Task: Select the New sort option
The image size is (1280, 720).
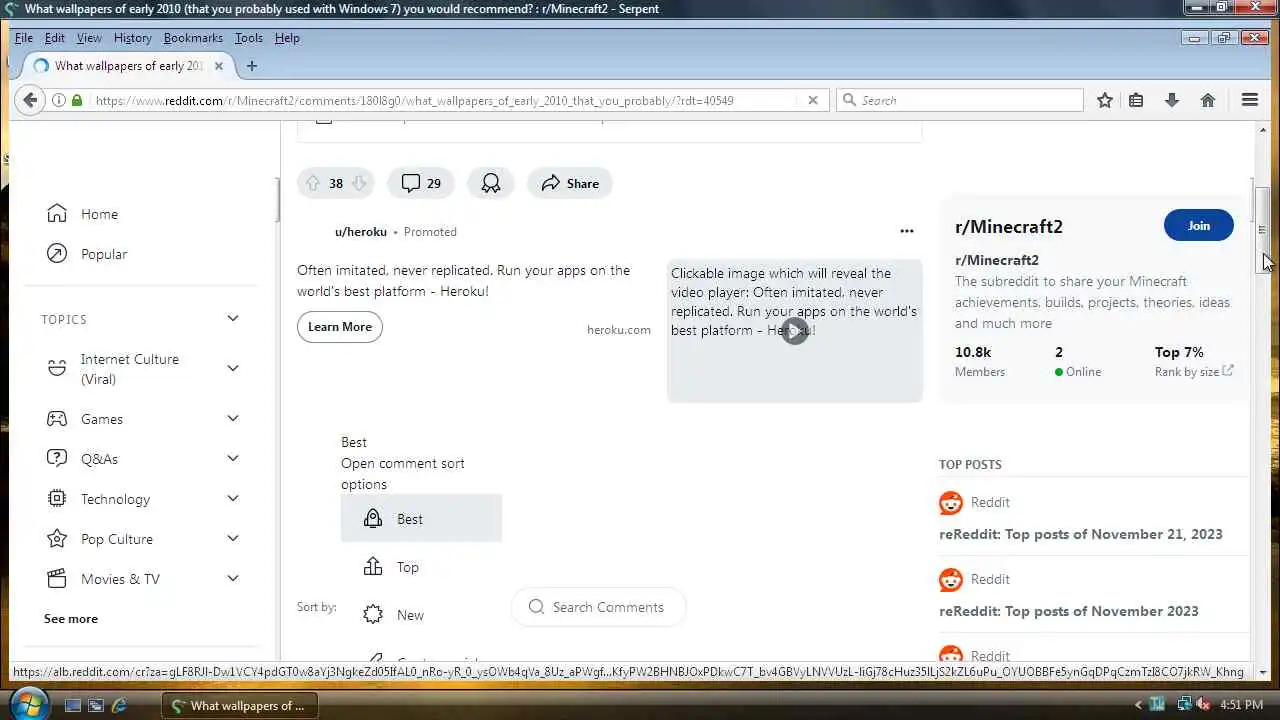Action: [x=421, y=615]
